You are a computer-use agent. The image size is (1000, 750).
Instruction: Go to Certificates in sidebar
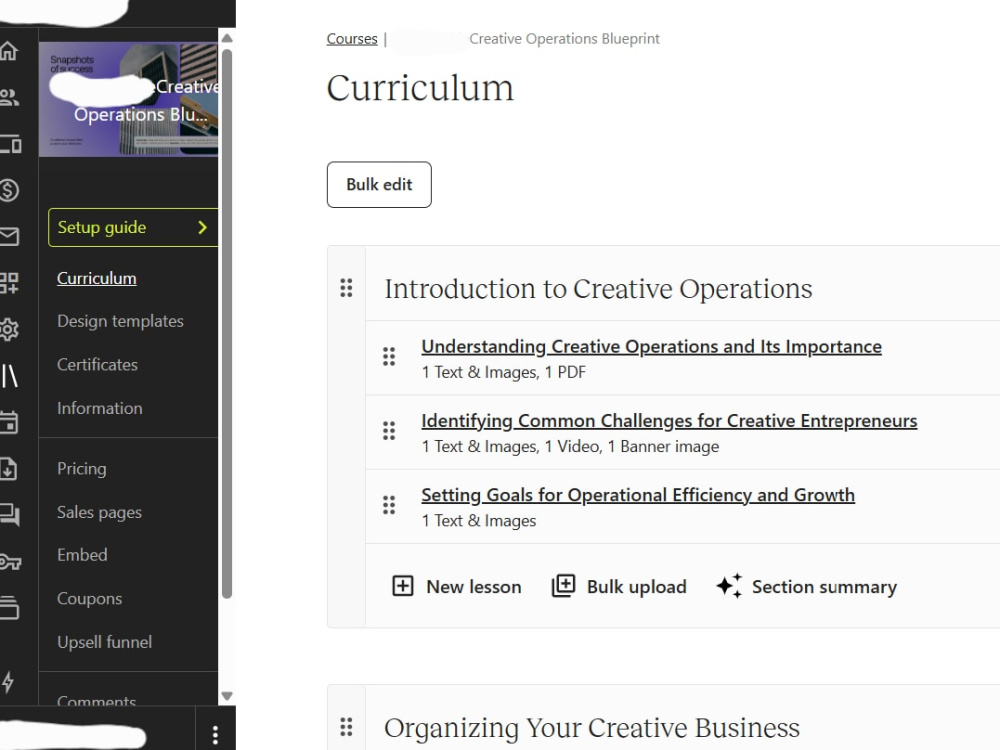pyautogui.click(x=97, y=365)
